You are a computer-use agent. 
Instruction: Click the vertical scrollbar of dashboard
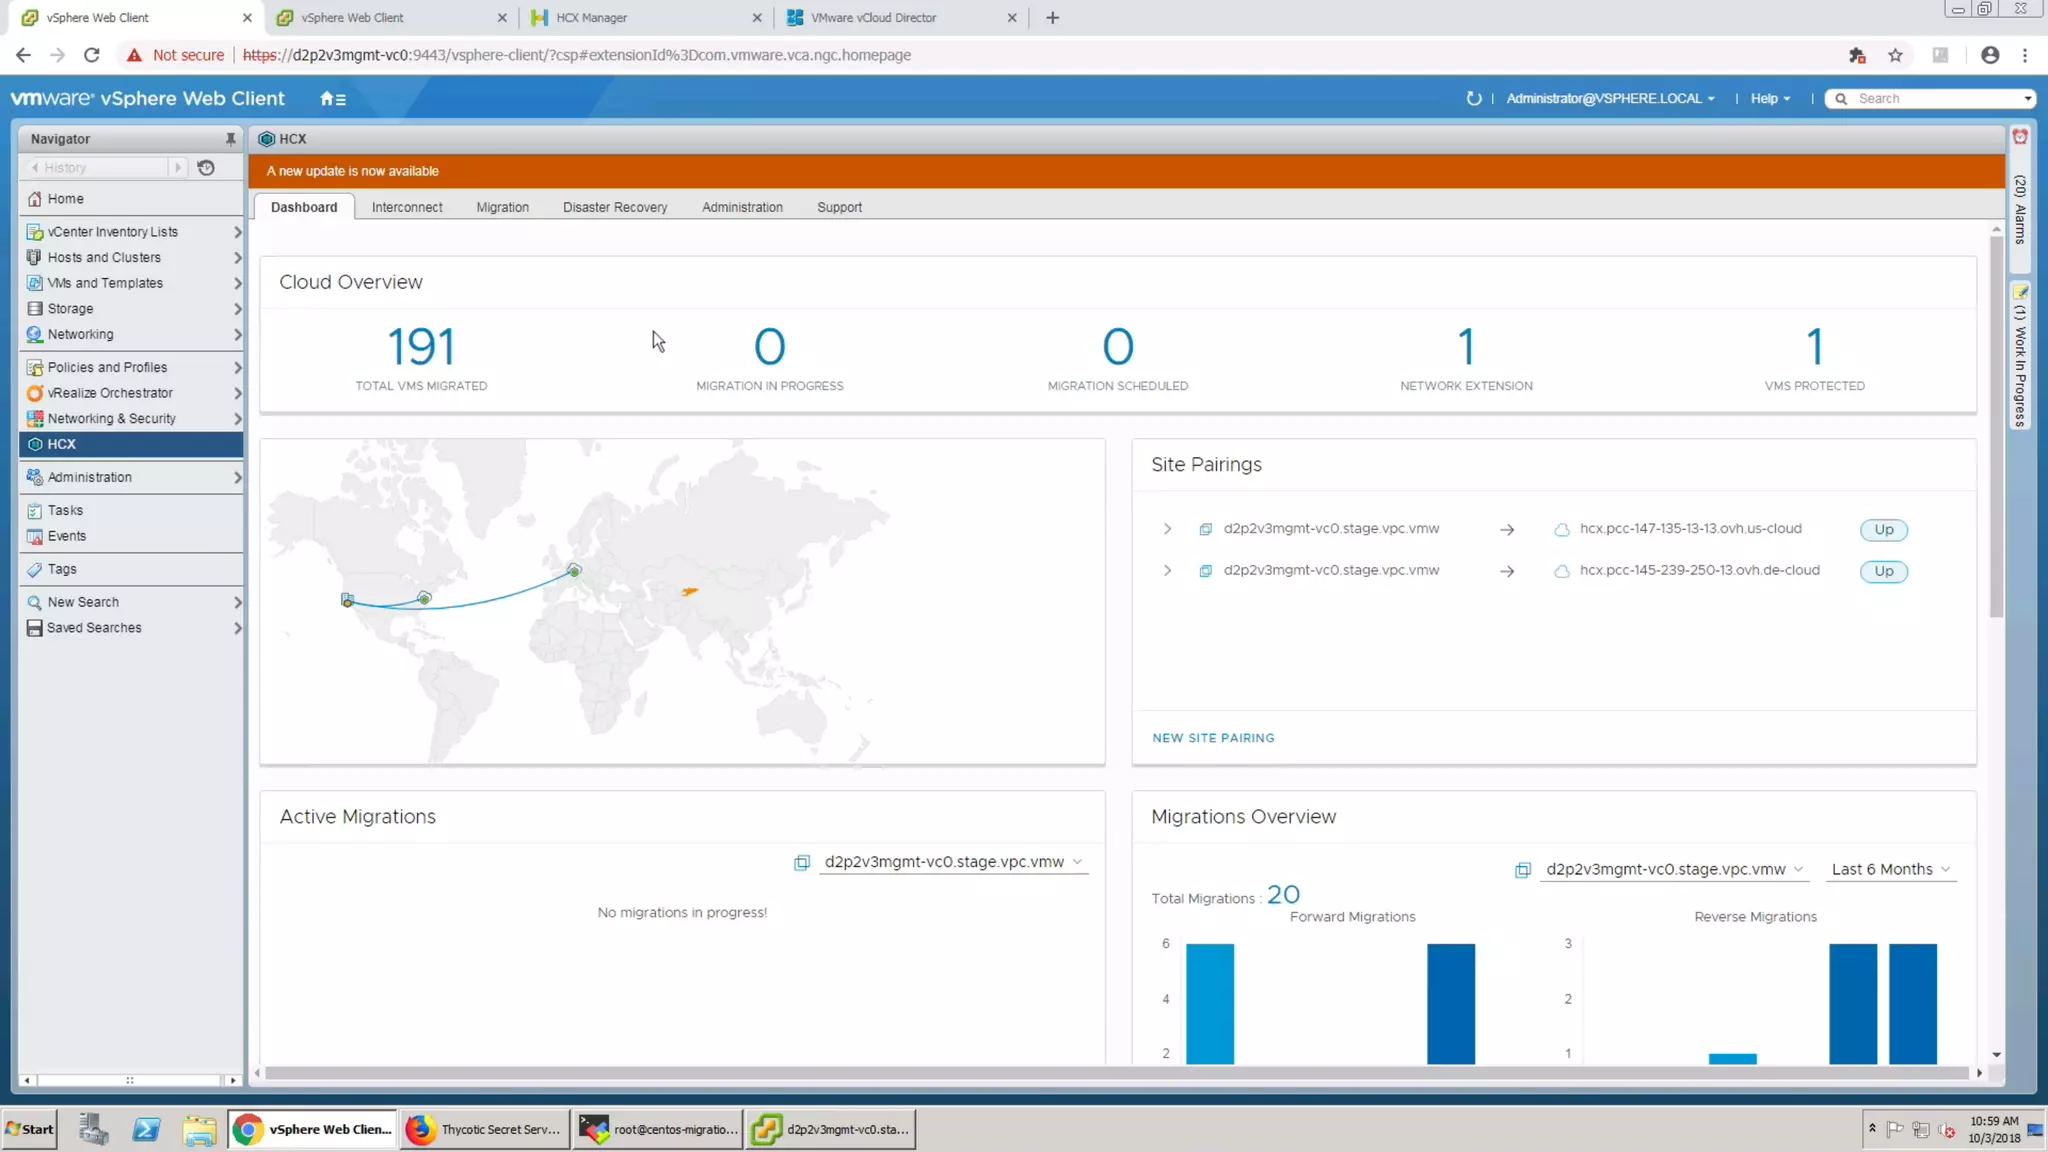(x=1996, y=428)
